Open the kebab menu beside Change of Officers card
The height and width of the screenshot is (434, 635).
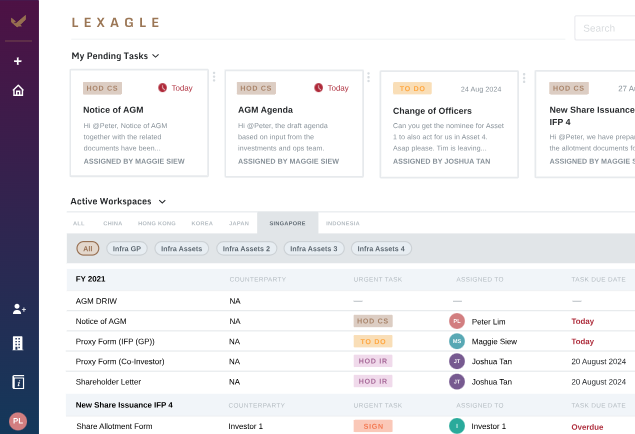click(x=524, y=78)
